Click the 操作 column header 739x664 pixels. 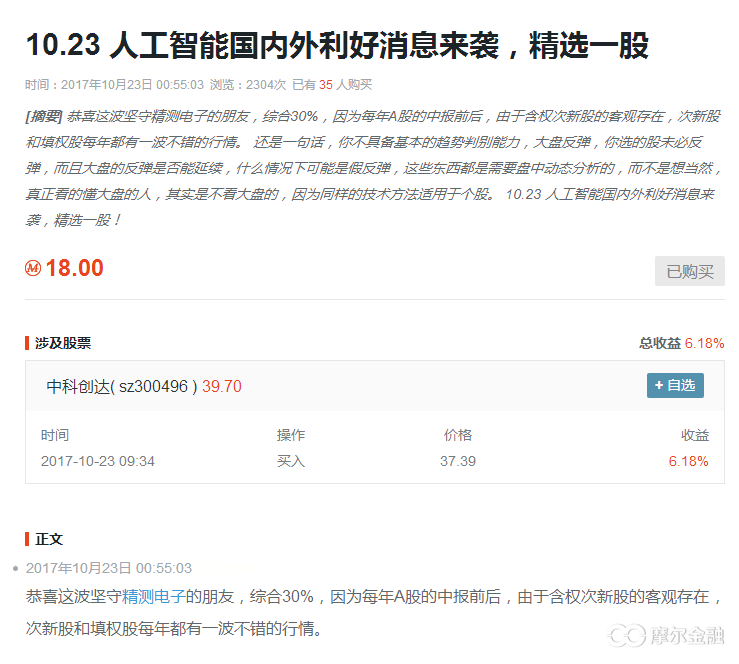[x=291, y=435]
